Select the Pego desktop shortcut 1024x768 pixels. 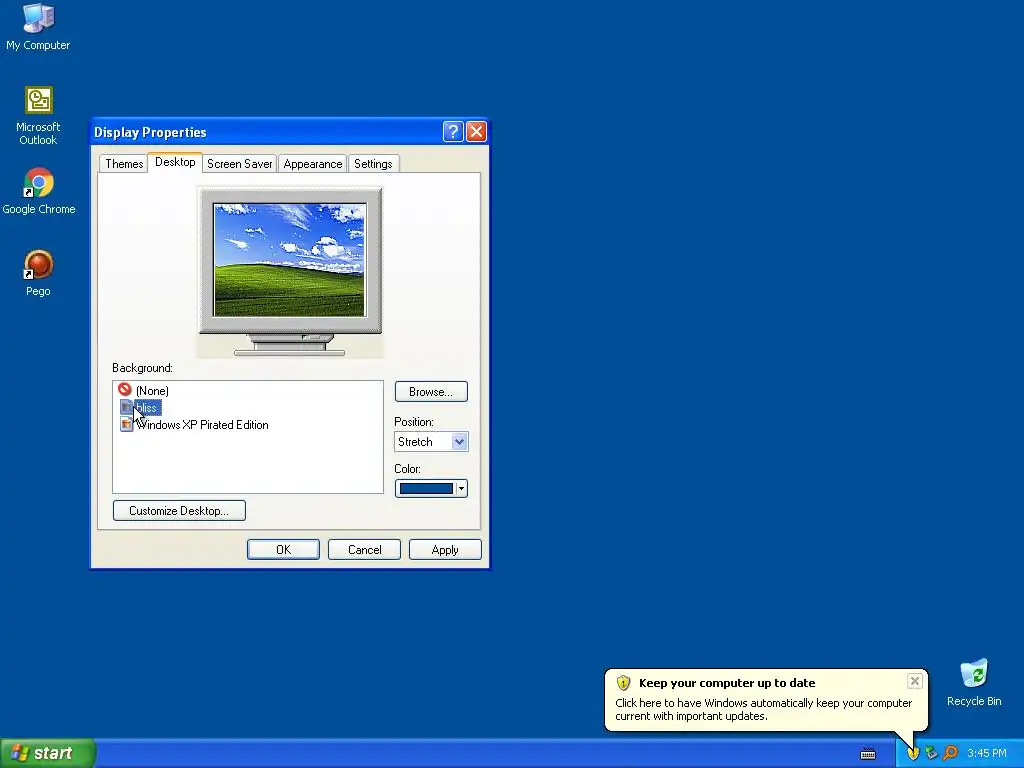click(x=38, y=273)
